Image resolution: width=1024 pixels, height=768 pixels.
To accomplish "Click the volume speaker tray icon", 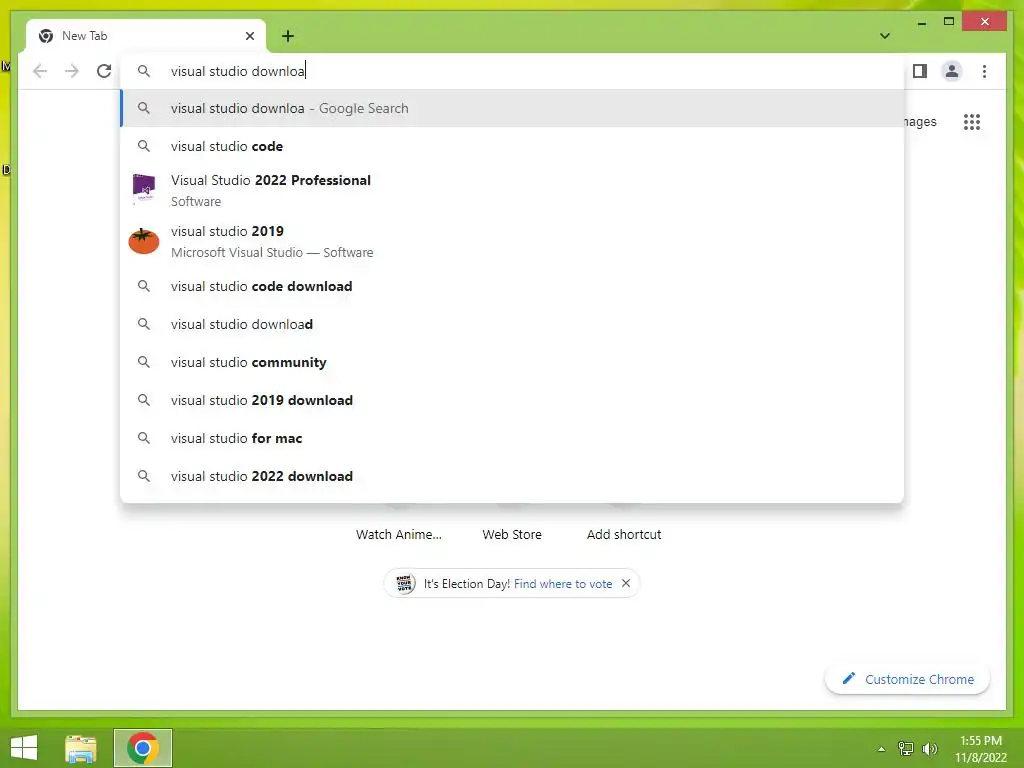I will coord(930,749).
